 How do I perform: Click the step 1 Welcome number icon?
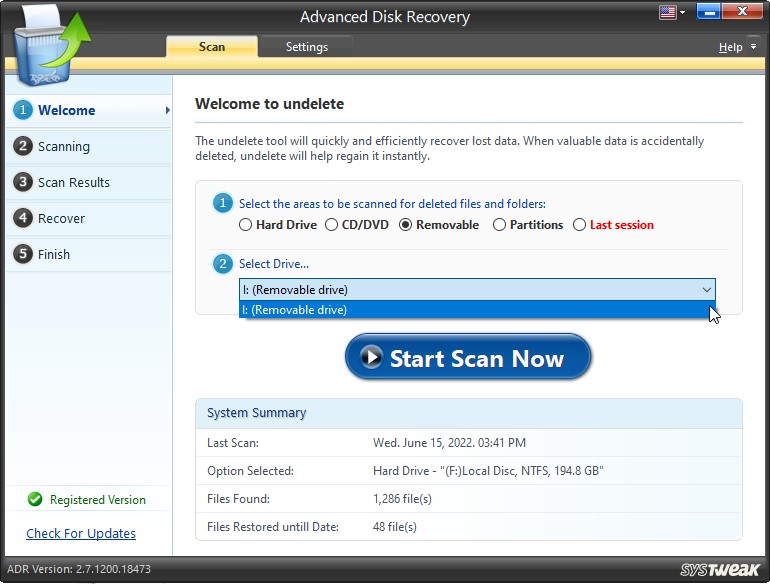(23, 110)
